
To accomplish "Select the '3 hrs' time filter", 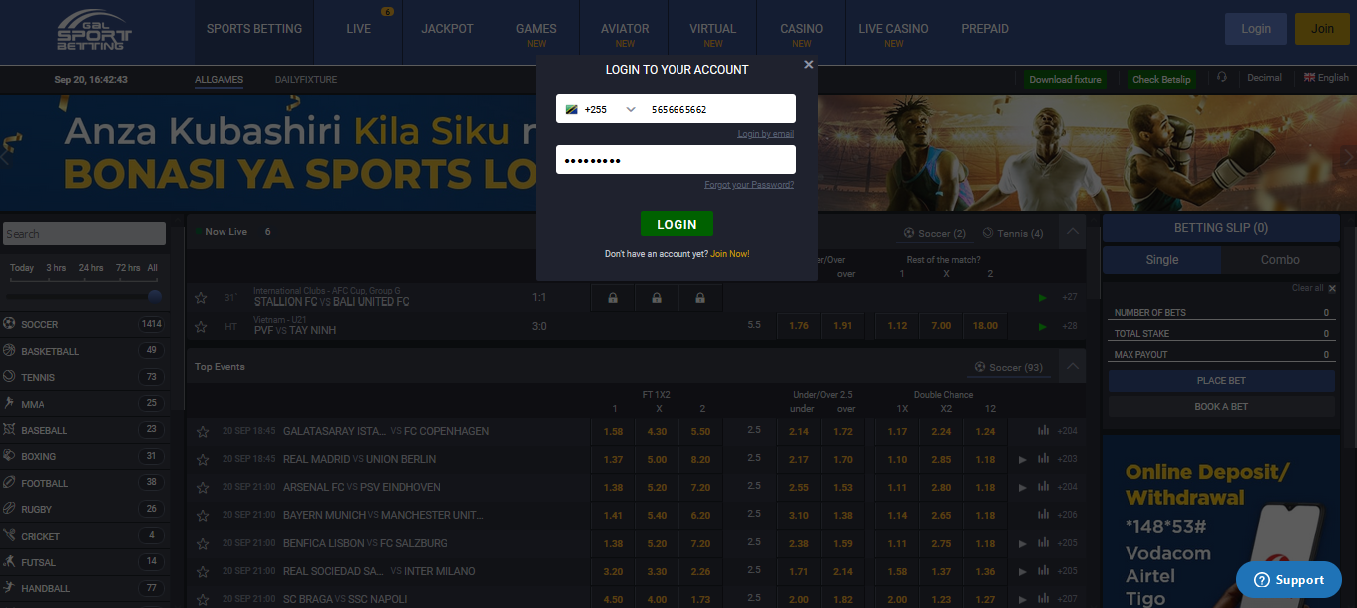I will tap(56, 268).
